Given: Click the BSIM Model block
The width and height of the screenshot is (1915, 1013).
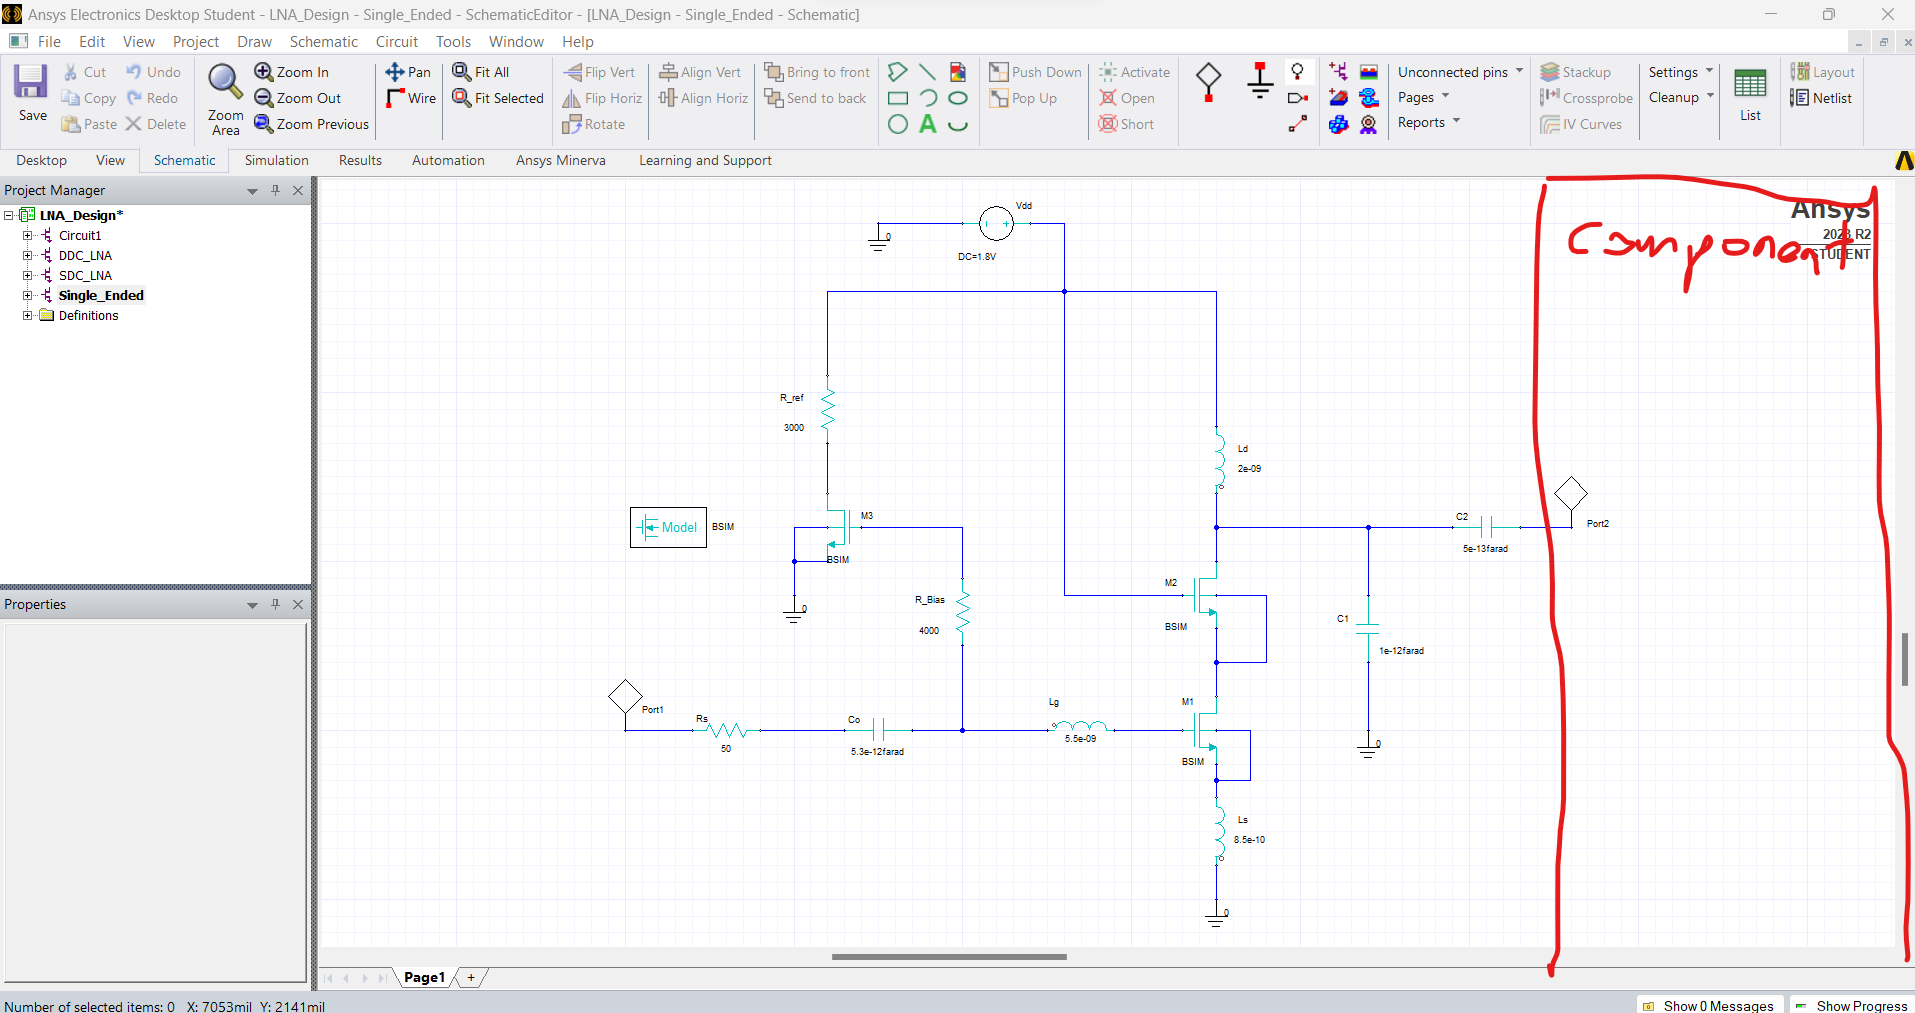Looking at the screenshot, I should (668, 527).
